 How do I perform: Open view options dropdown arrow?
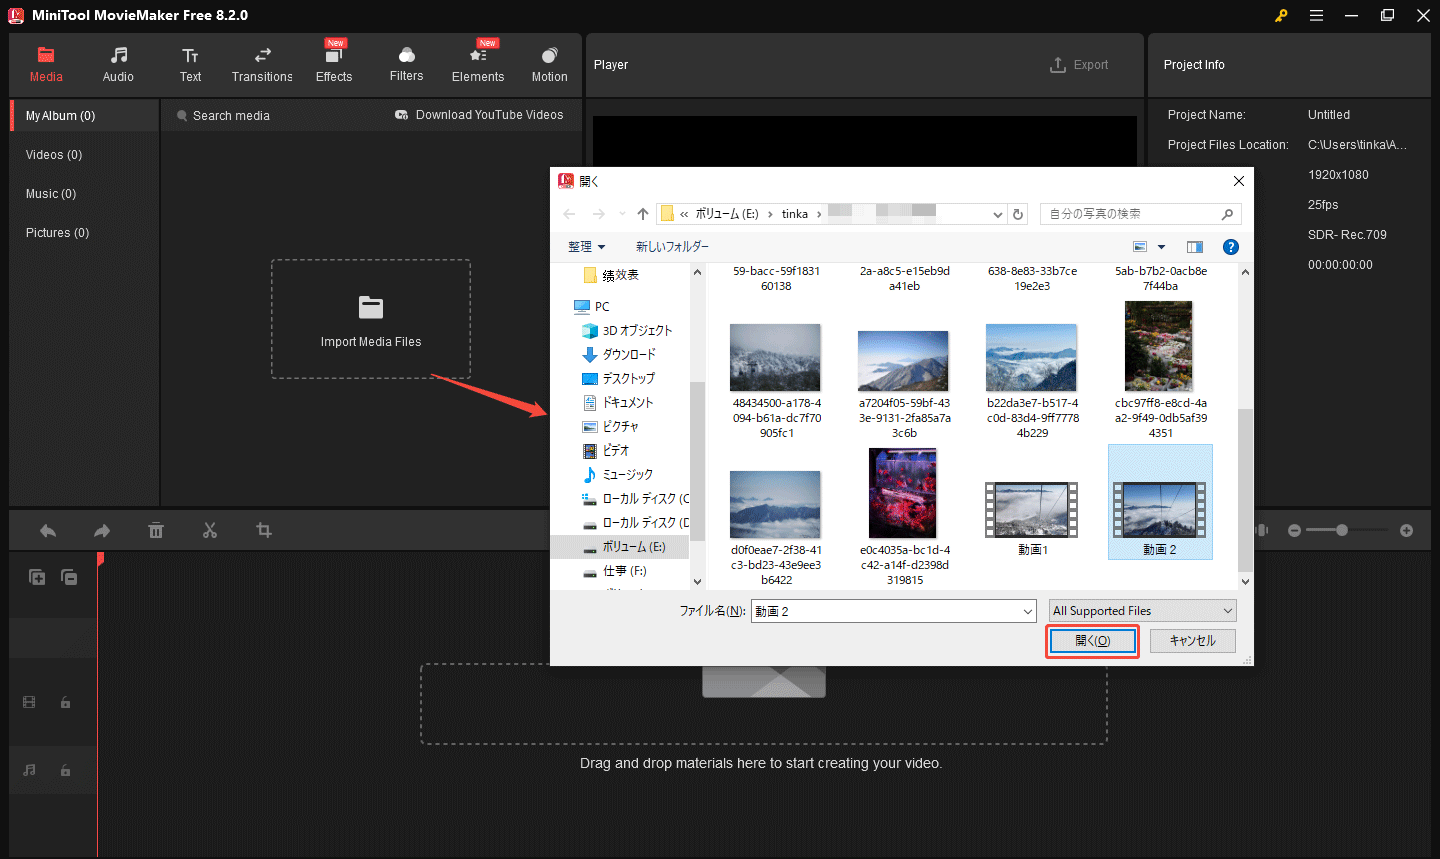click(1161, 247)
